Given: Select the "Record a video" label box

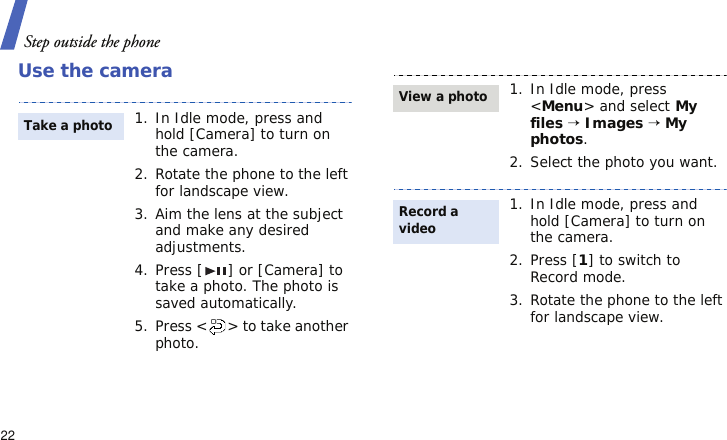Looking at the screenshot, I should pyautogui.click(x=443, y=220).
